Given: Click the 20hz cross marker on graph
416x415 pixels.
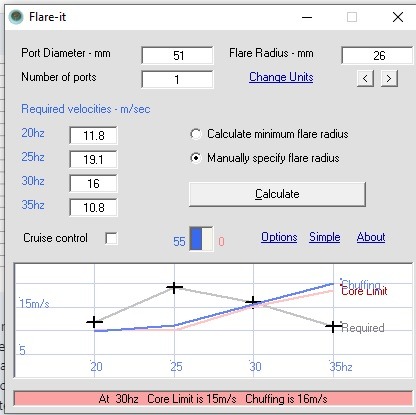Looking at the screenshot, I should [94, 322].
